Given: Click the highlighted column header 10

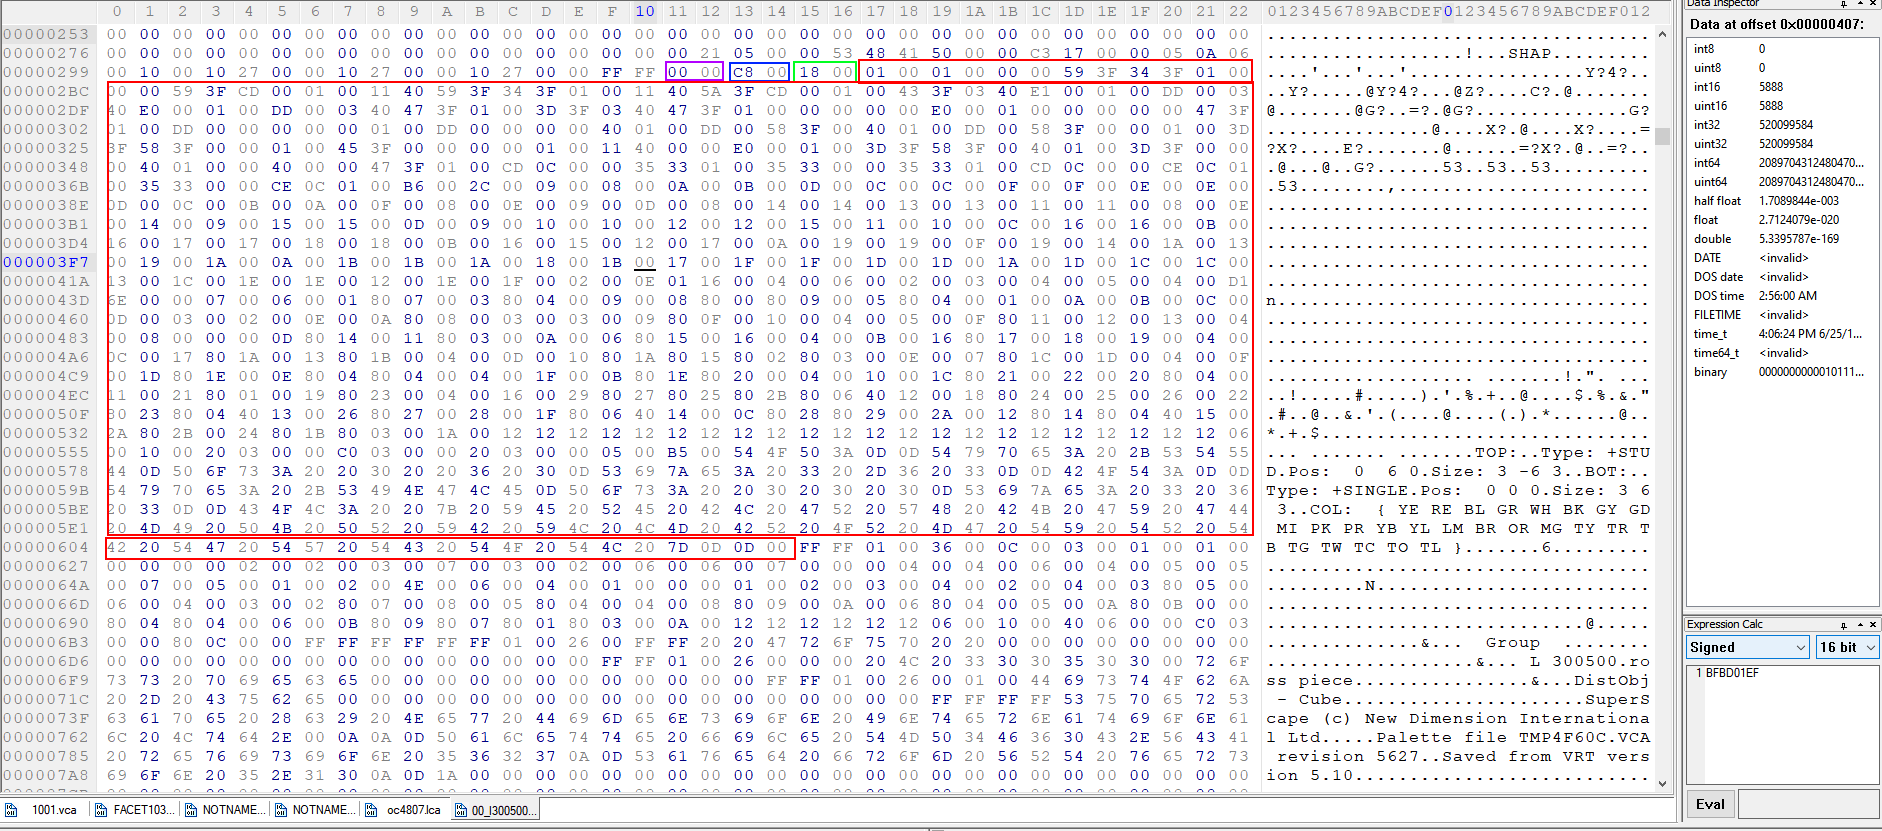Looking at the screenshot, I should tap(645, 11).
